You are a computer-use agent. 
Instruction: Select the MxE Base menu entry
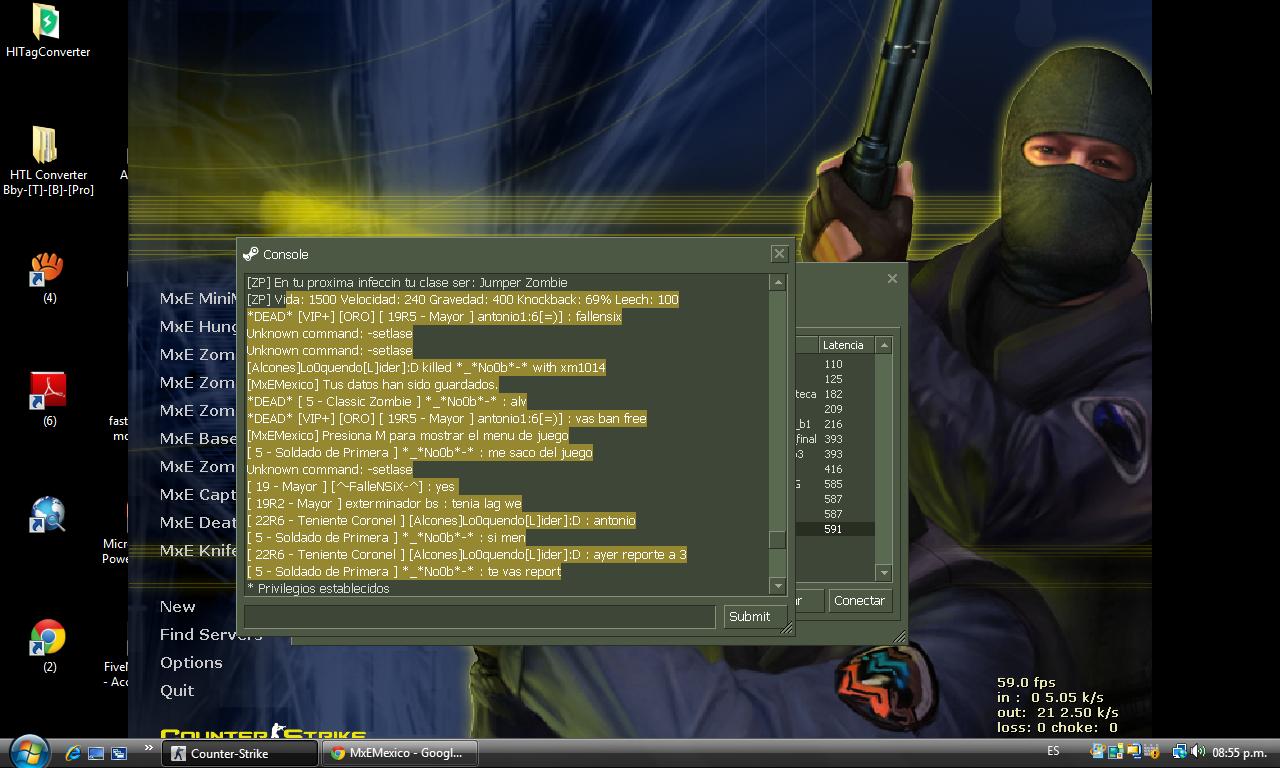tap(198, 438)
